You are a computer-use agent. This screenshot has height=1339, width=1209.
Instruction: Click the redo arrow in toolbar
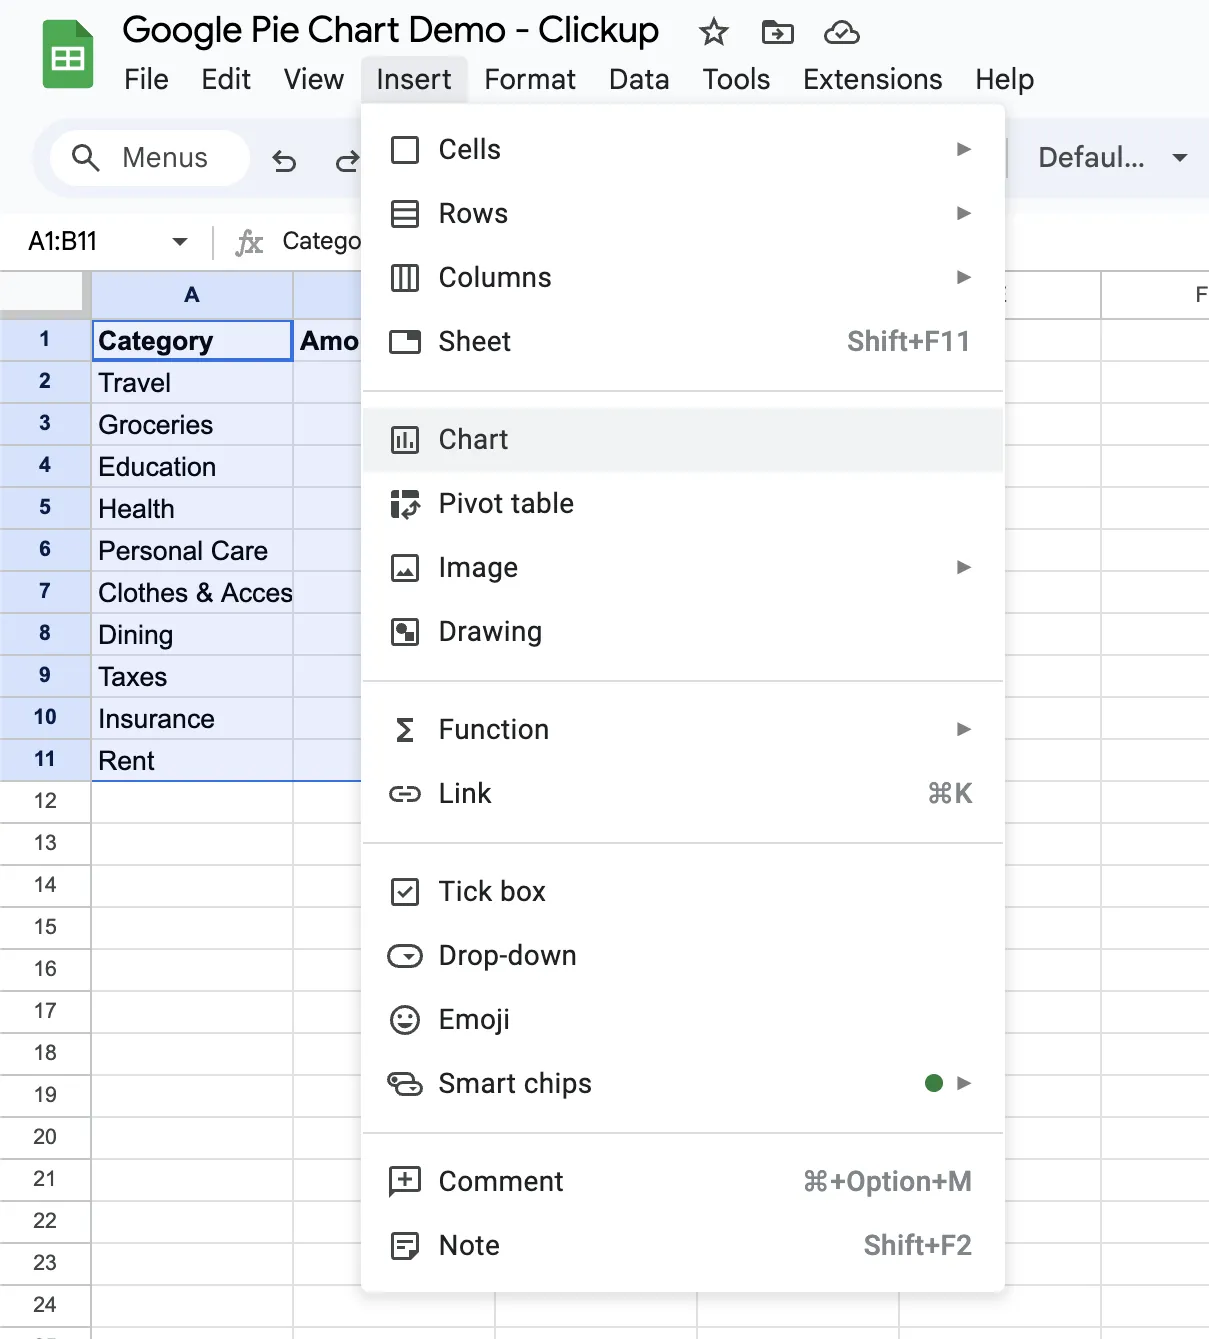click(346, 160)
